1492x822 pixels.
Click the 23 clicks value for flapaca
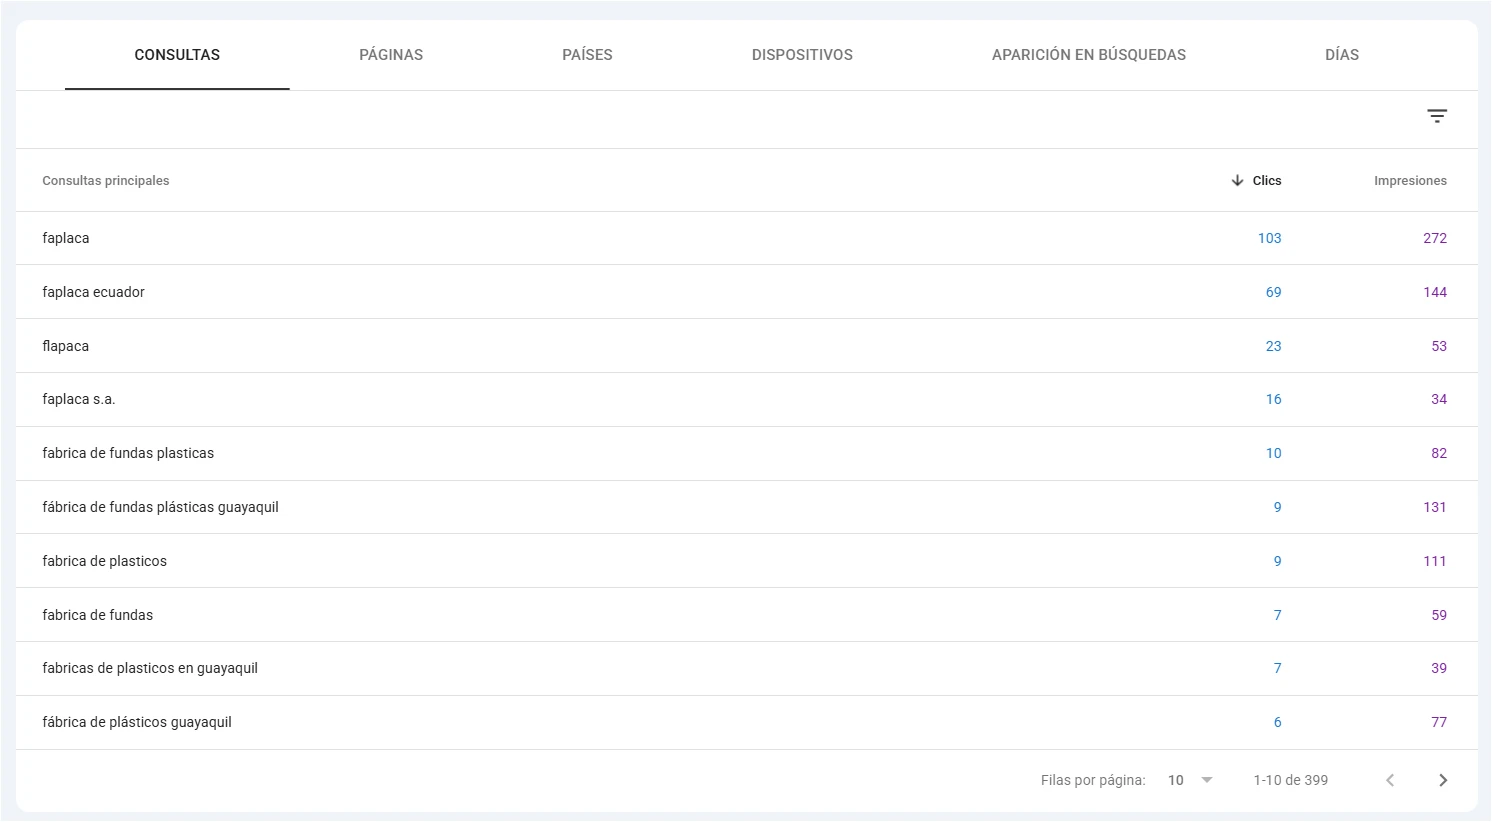[x=1273, y=346]
